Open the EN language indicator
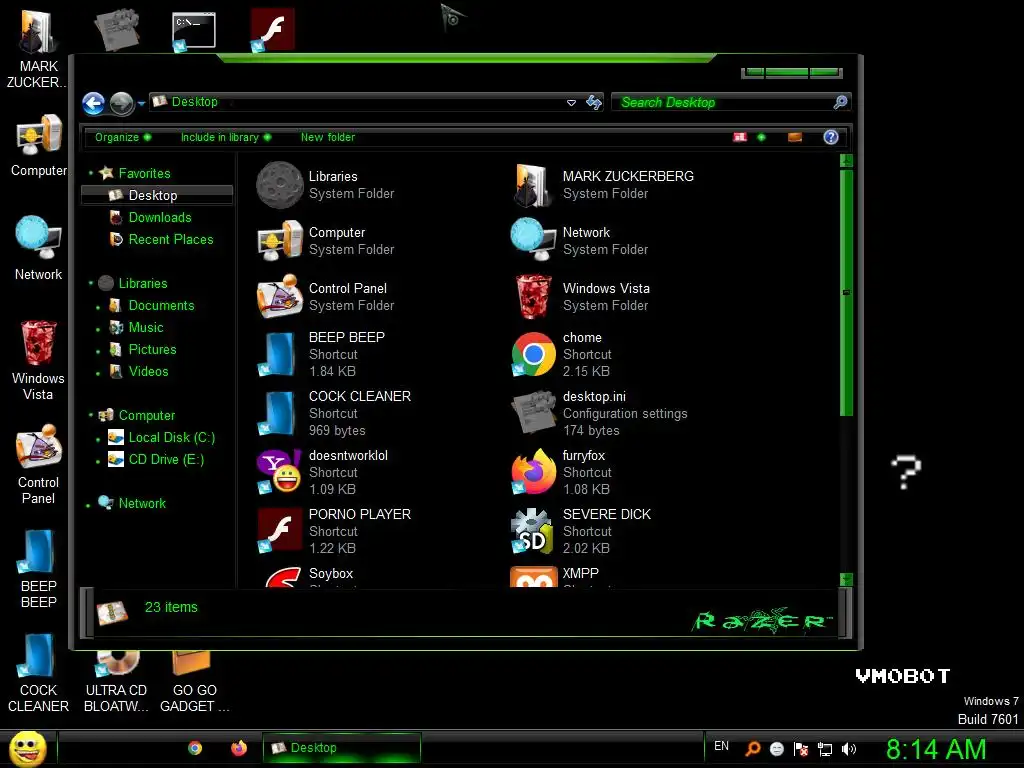This screenshot has height=768, width=1024. point(721,746)
